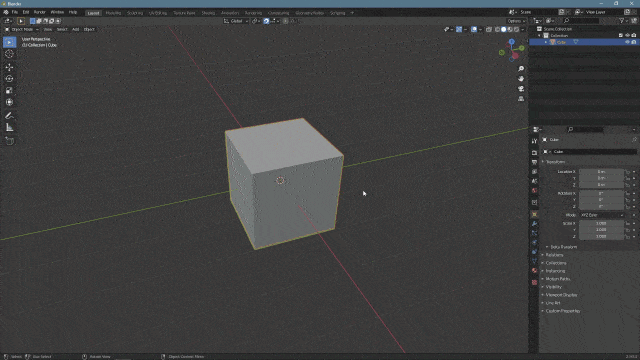The image size is (640, 360).
Task: Click the outliner search field
Action: (x=581, y=21)
